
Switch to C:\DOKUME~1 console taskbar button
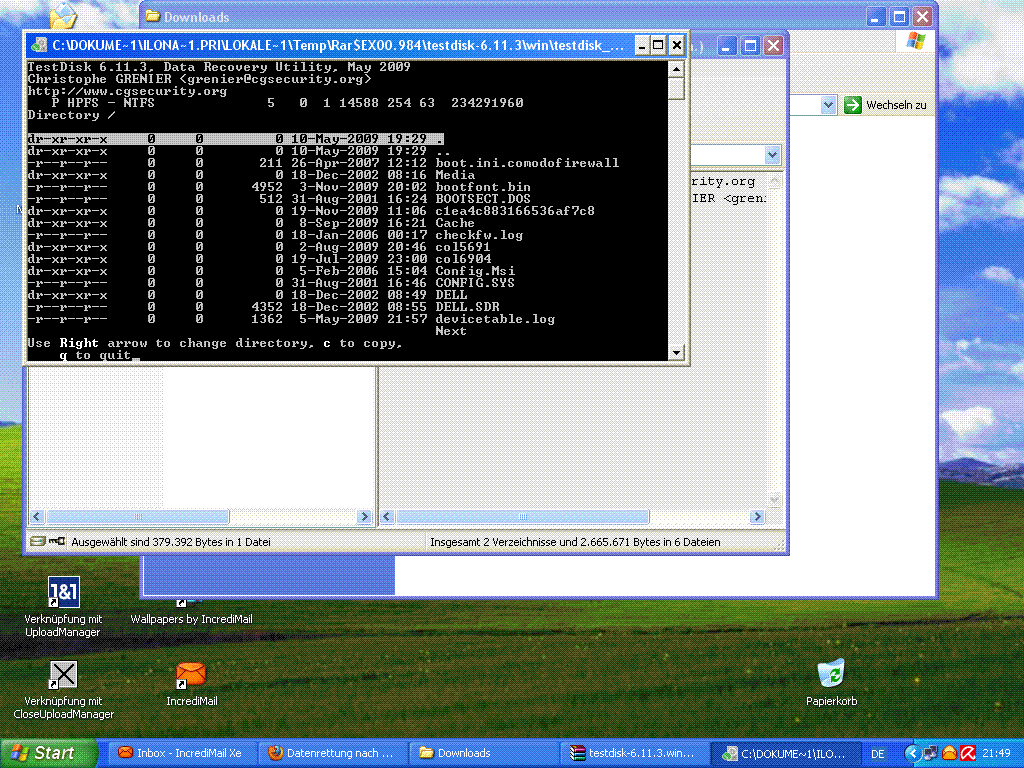point(784,753)
